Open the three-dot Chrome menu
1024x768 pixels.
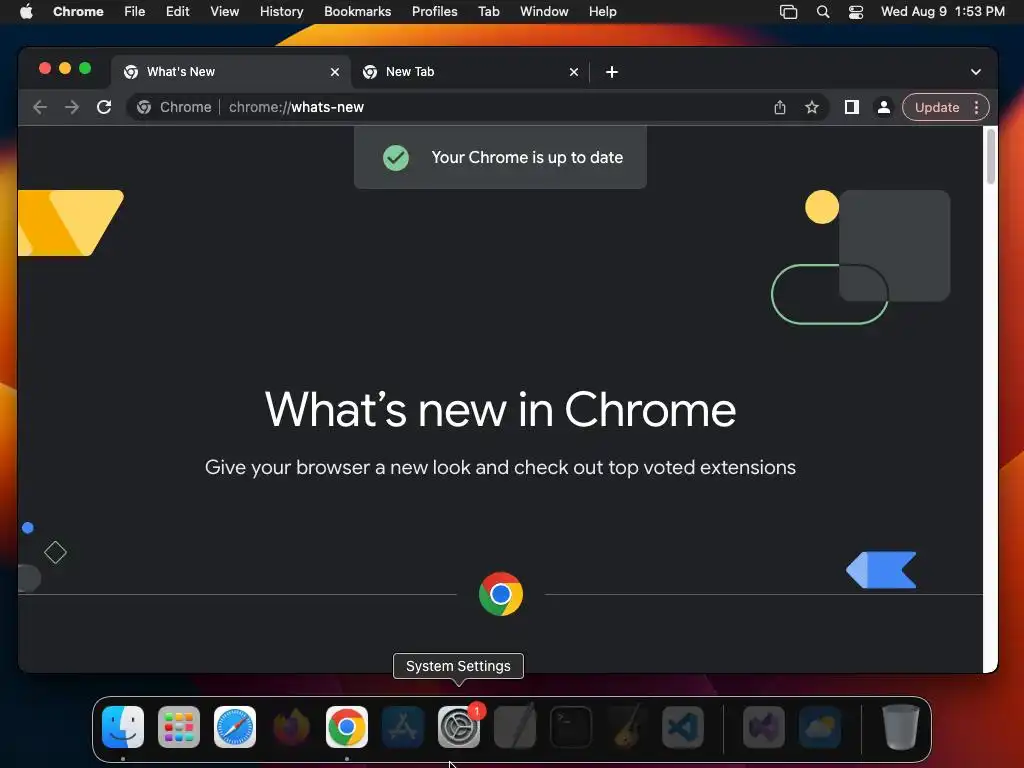coord(976,107)
